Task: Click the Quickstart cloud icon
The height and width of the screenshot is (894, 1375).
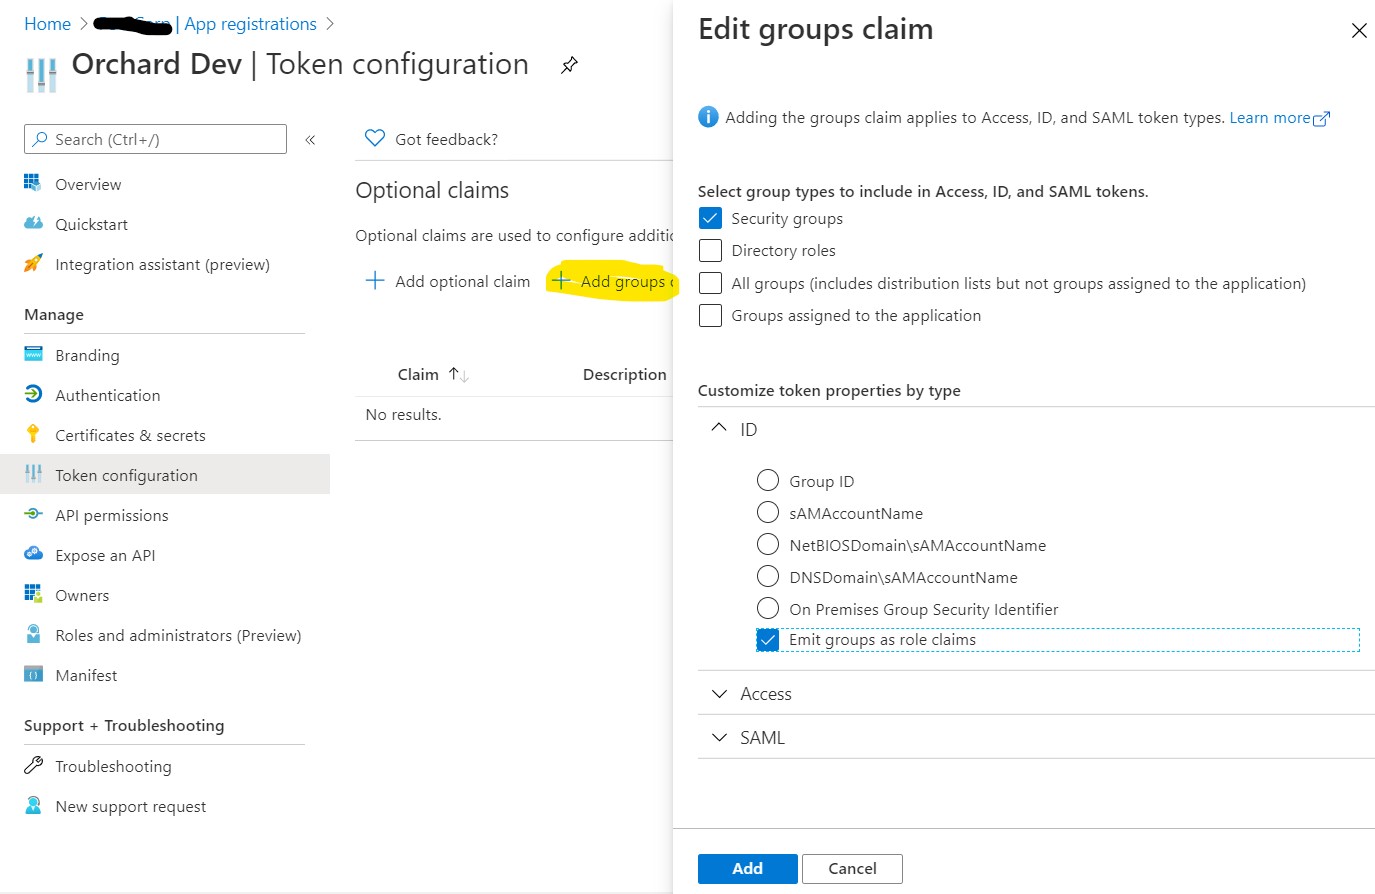Action: (33, 223)
